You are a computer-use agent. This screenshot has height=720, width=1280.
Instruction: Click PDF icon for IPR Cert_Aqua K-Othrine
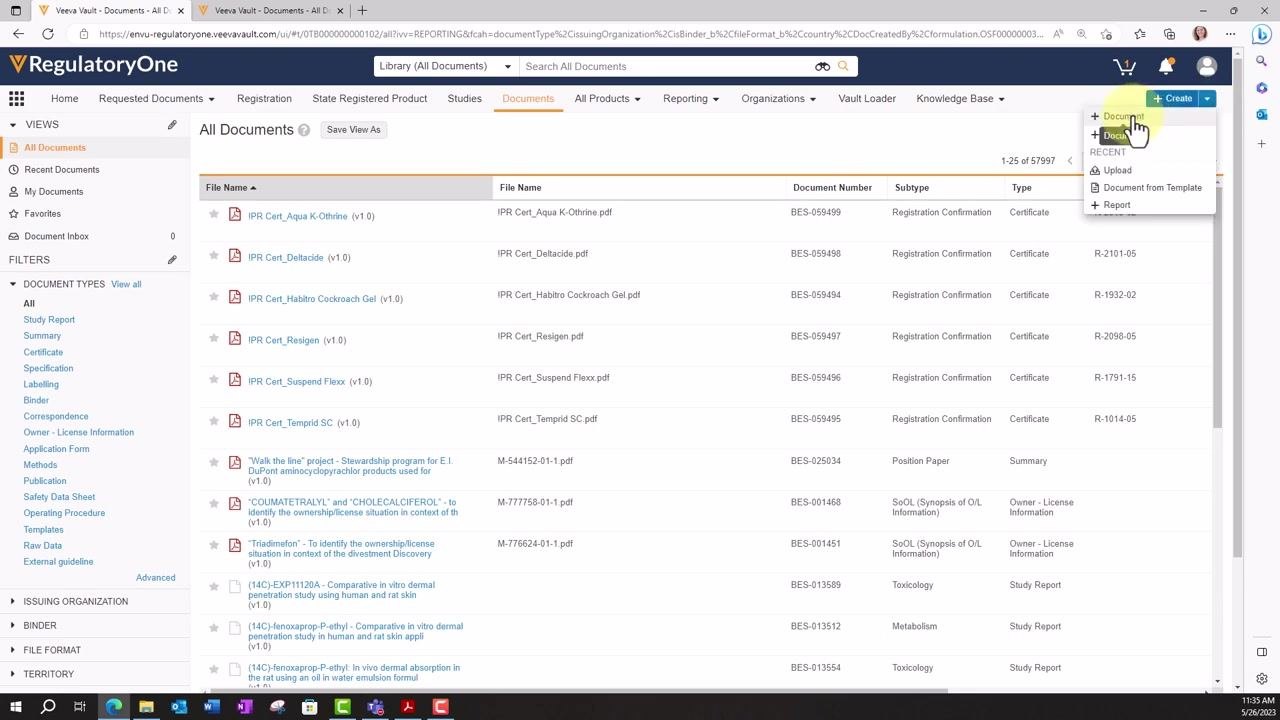click(235, 215)
